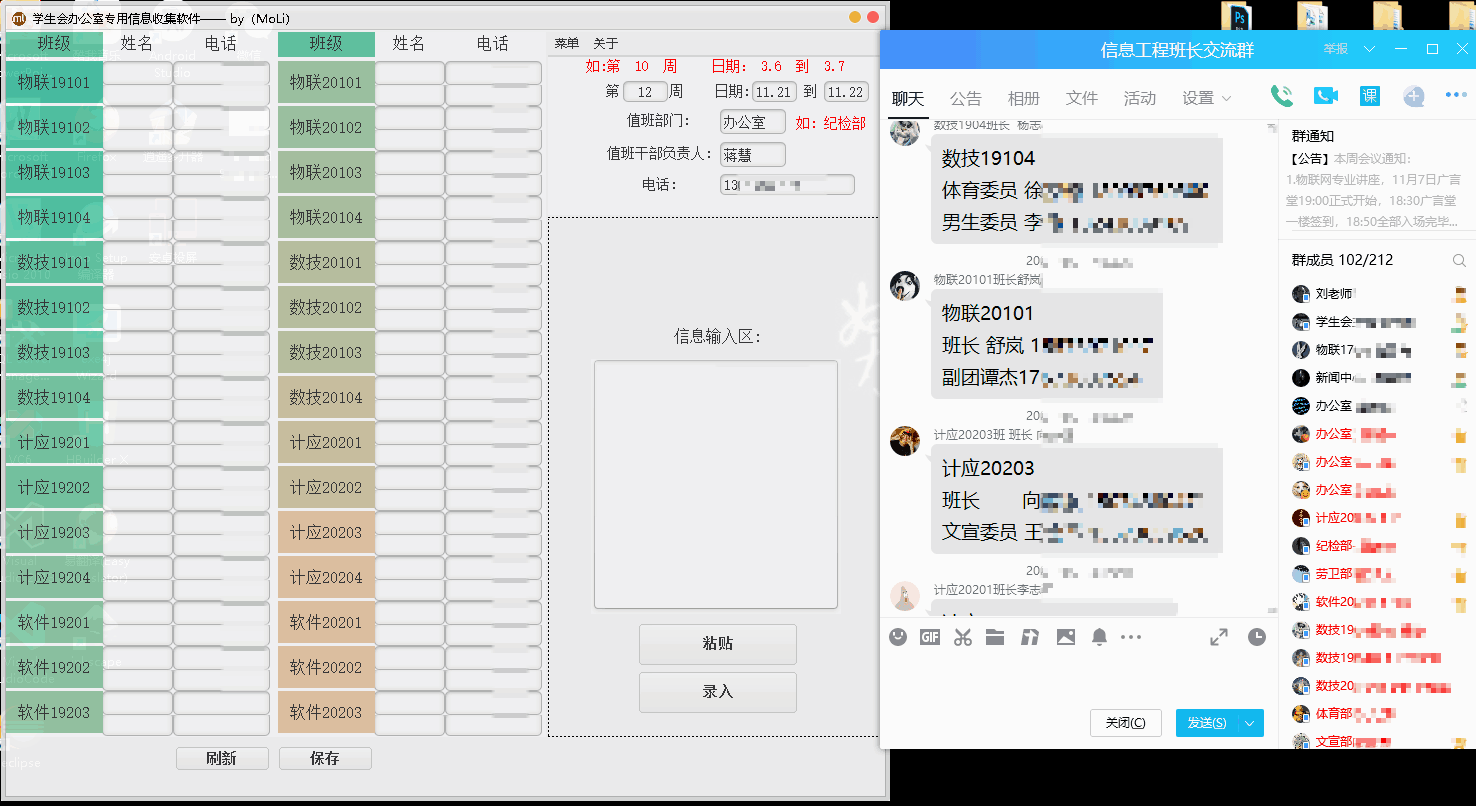Open the more options ellipsis in chat toolbar
Screen dimensions: 1476x806
click(x=1131, y=637)
